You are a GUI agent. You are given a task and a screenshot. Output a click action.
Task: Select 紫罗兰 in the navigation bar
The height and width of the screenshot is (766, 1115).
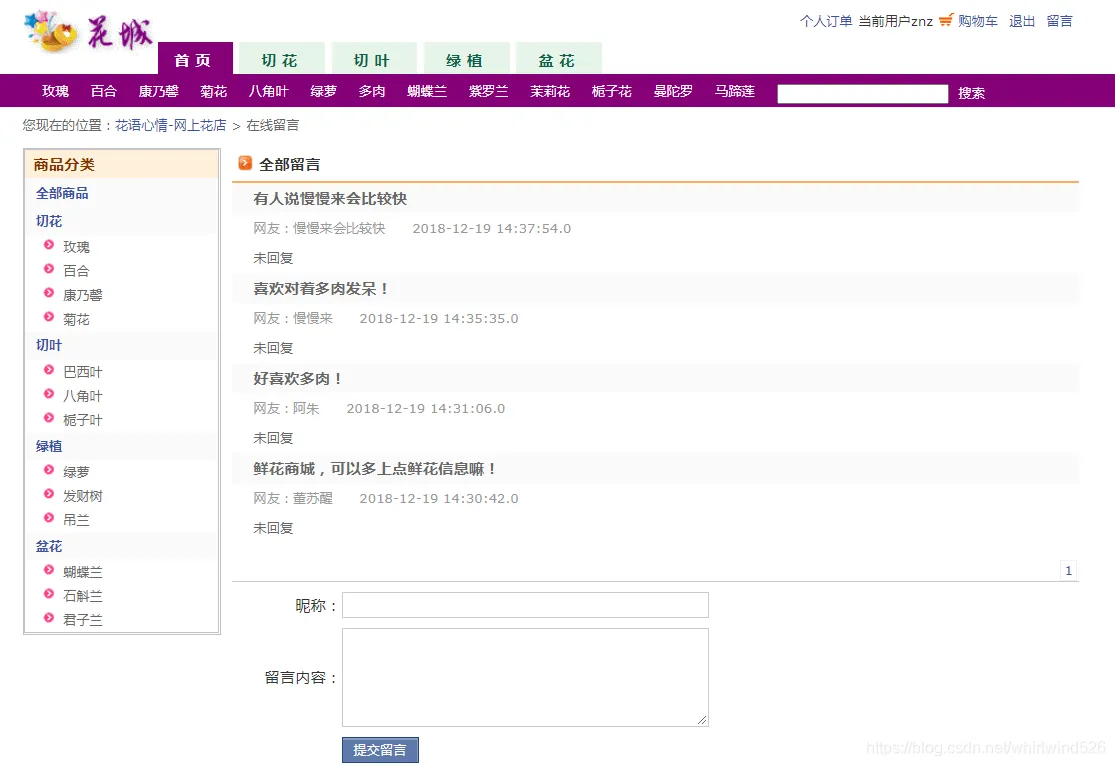489,91
